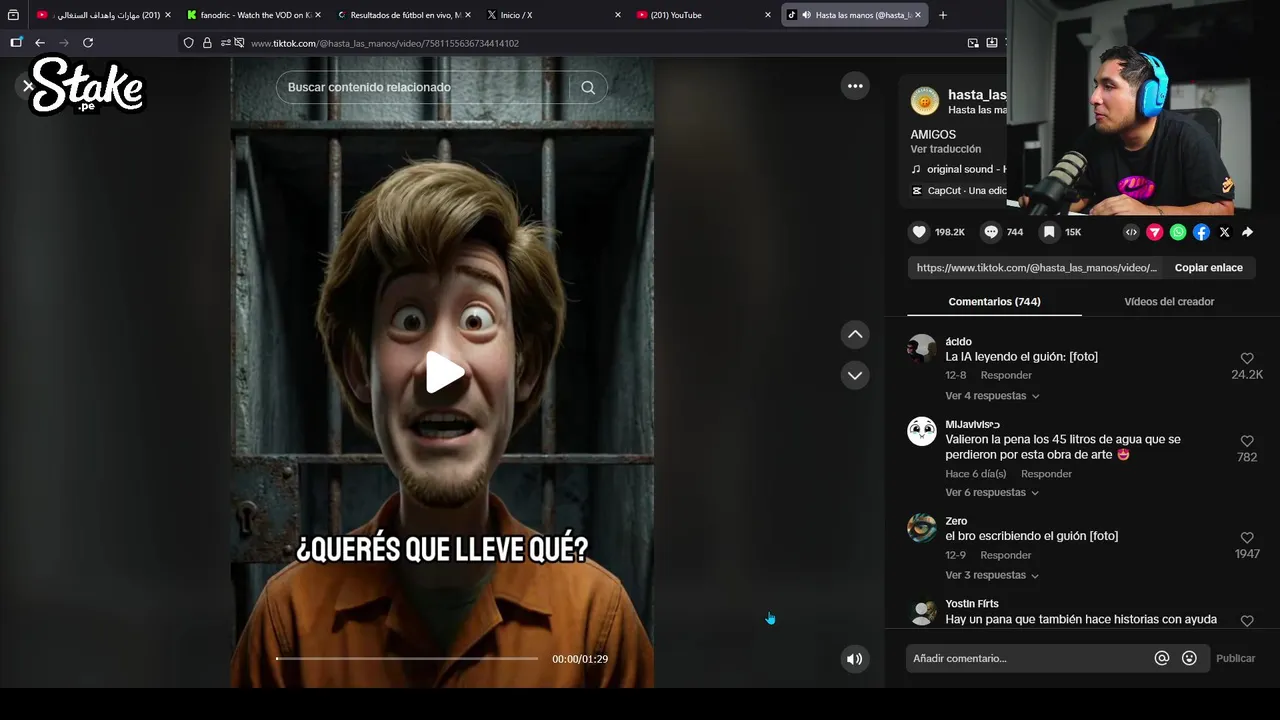Reply to Zero's comment
1280x720 pixels.
click(1006, 555)
